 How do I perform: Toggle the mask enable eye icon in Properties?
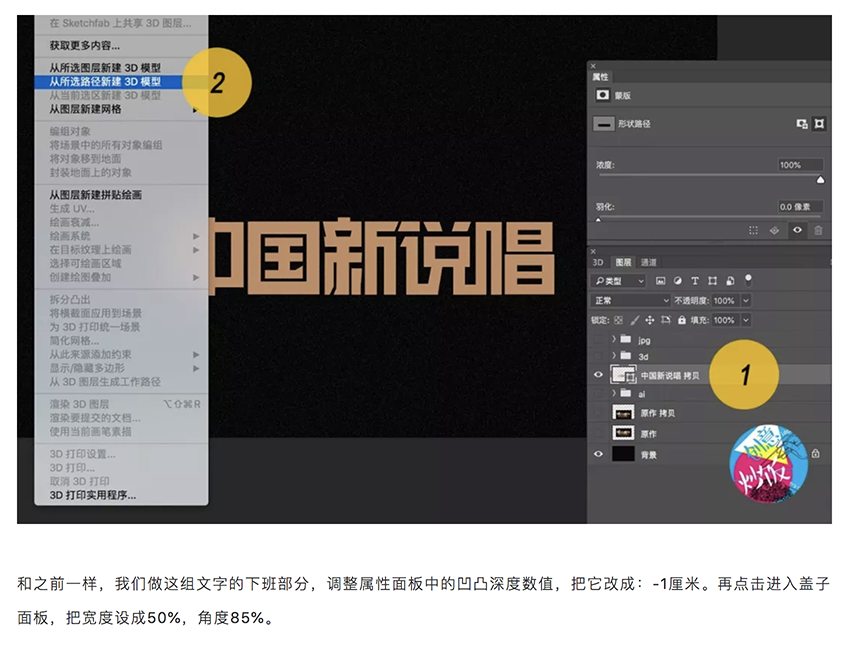coord(797,230)
